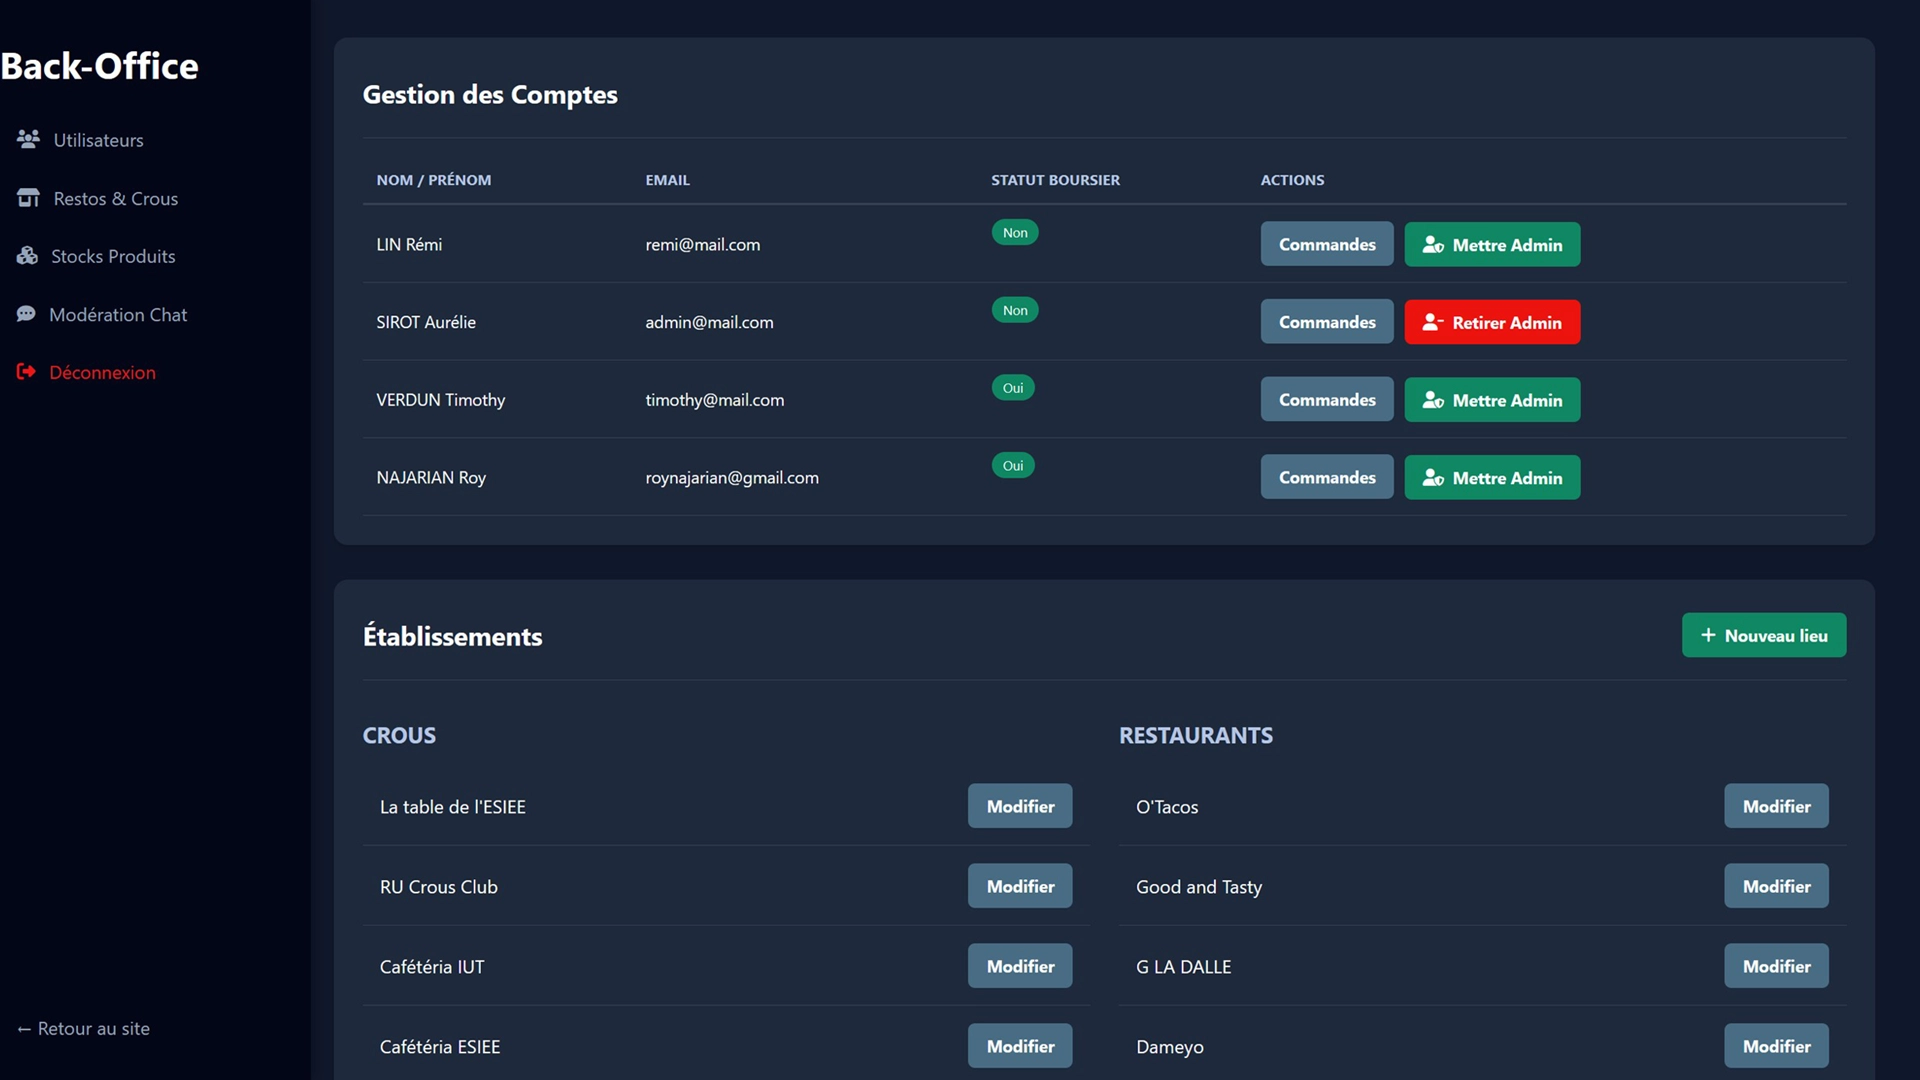Click the Stocks Produits boxes icon
1920x1080 pixels.
pos(27,256)
